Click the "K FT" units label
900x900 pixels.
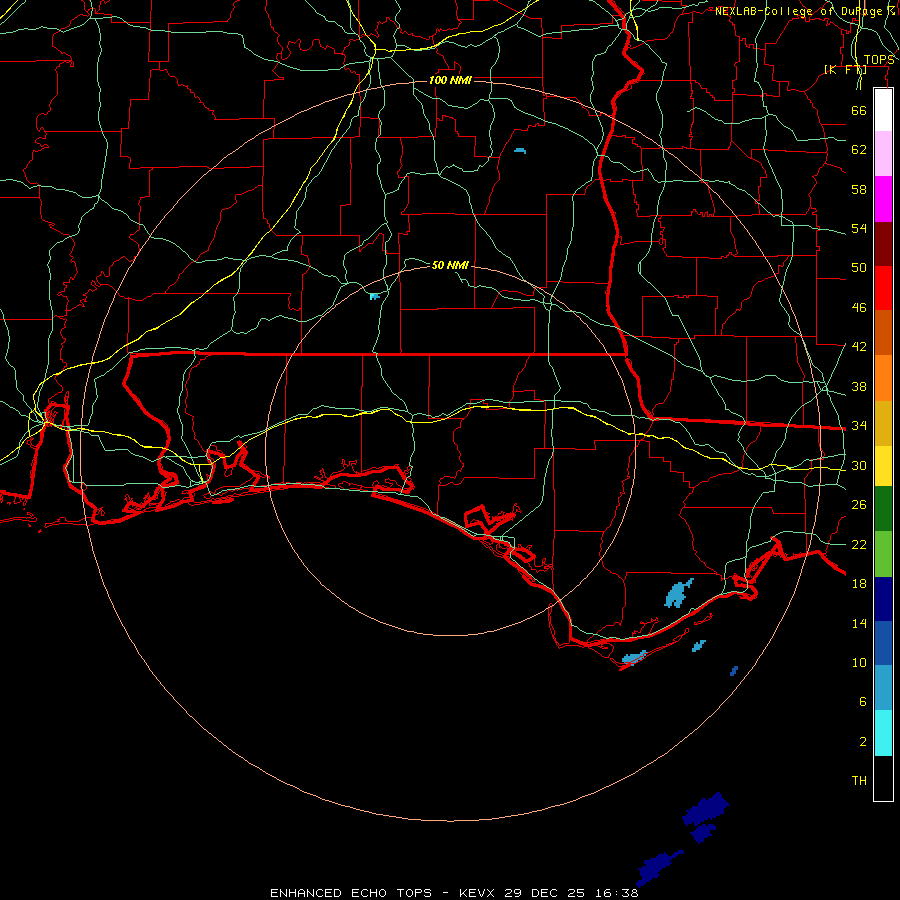pos(845,69)
